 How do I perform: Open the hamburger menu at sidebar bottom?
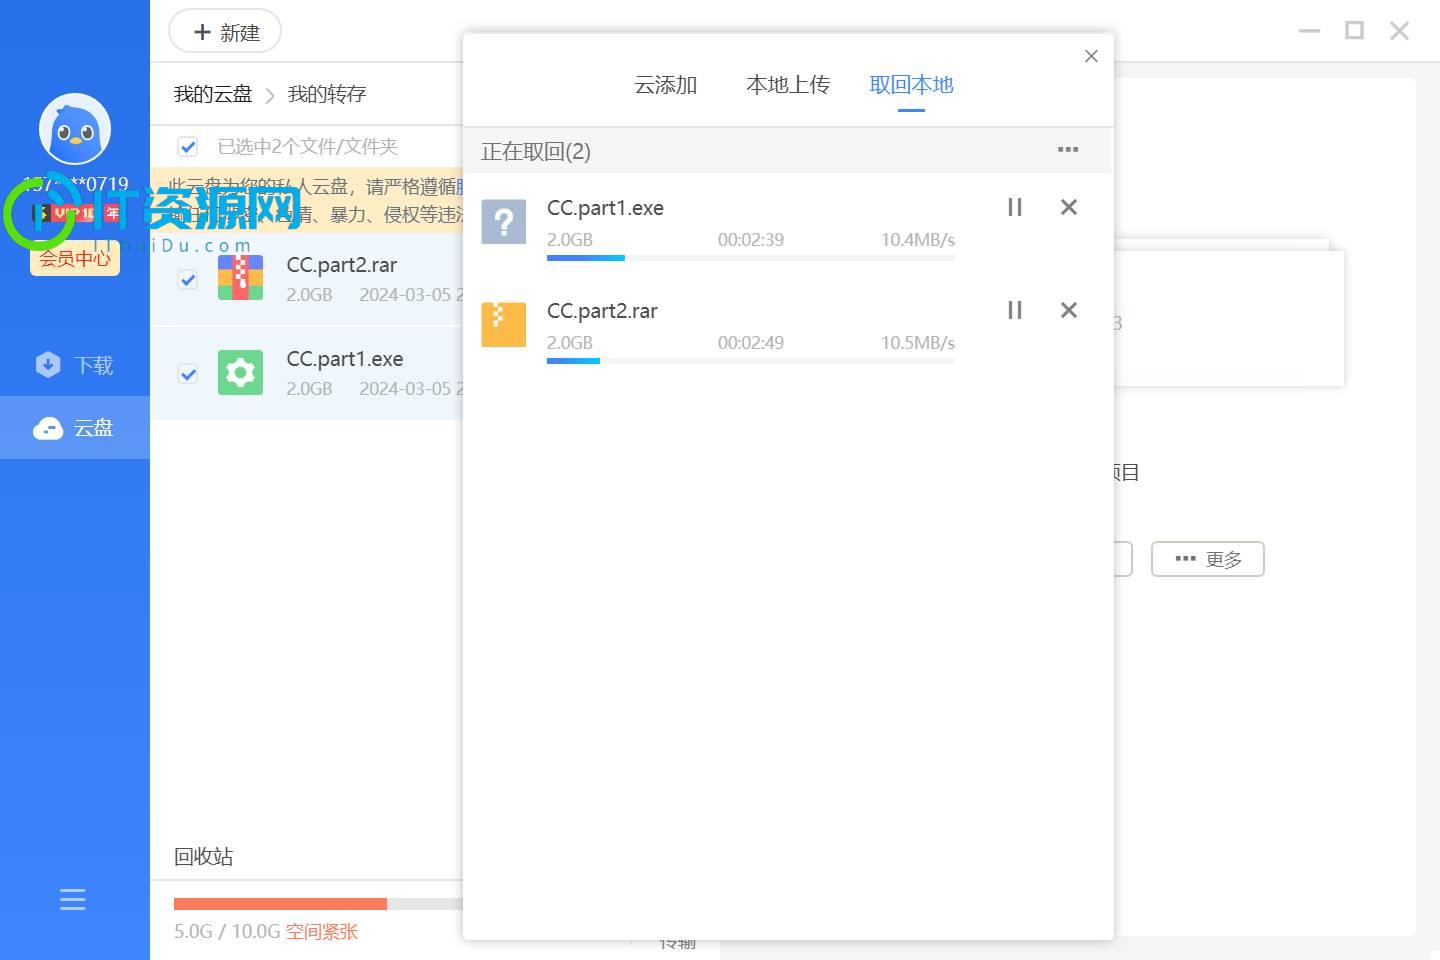pyautogui.click(x=73, y=899)
